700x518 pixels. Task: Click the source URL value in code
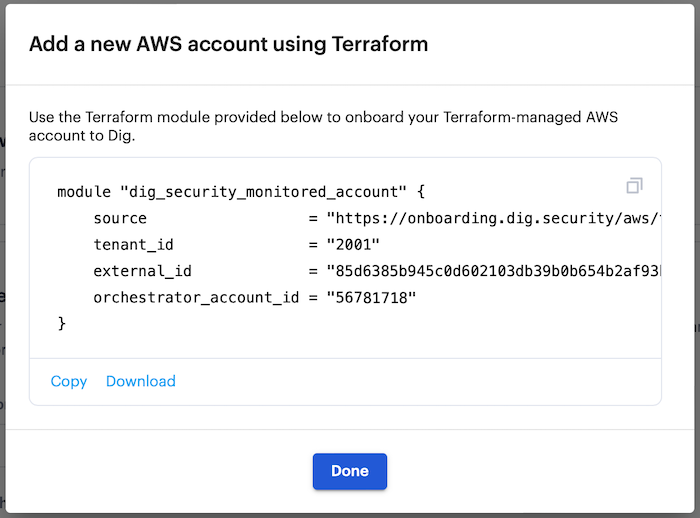tap(494, 218)
